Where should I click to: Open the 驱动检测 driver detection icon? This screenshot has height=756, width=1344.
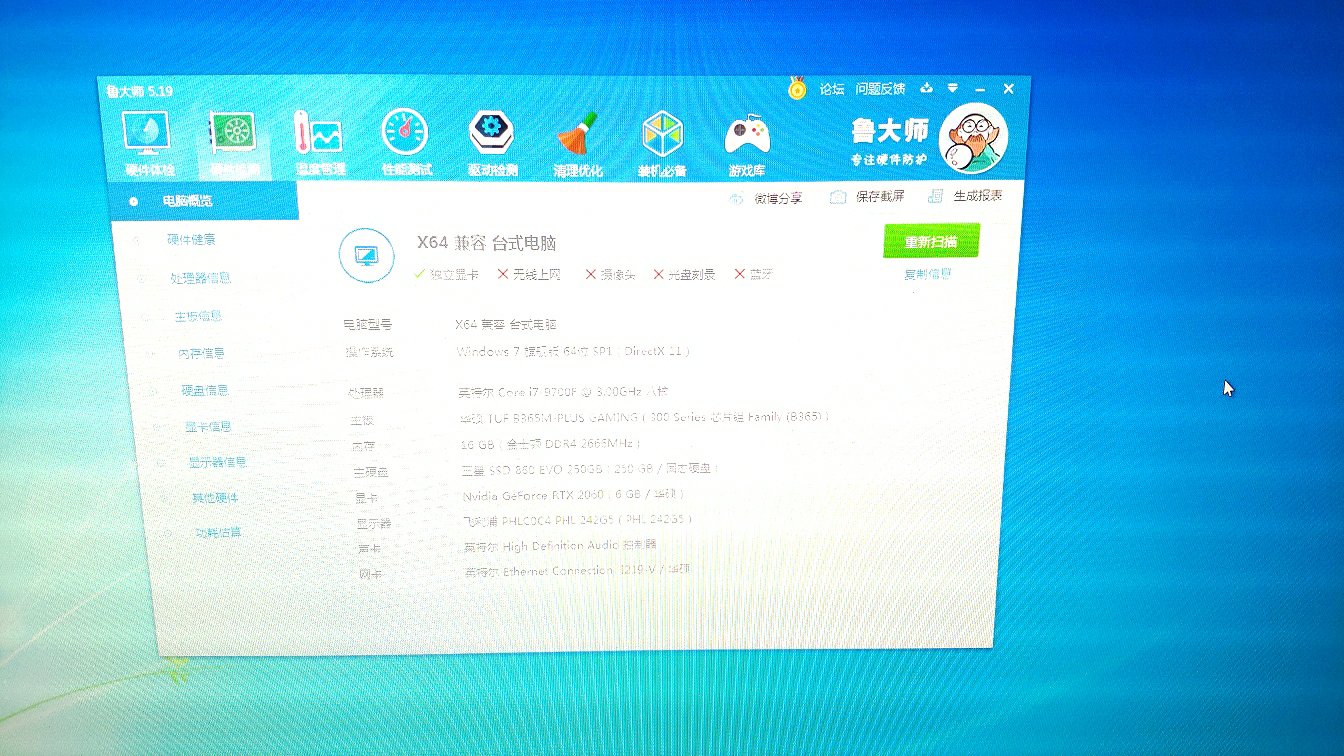coord(492,142)
